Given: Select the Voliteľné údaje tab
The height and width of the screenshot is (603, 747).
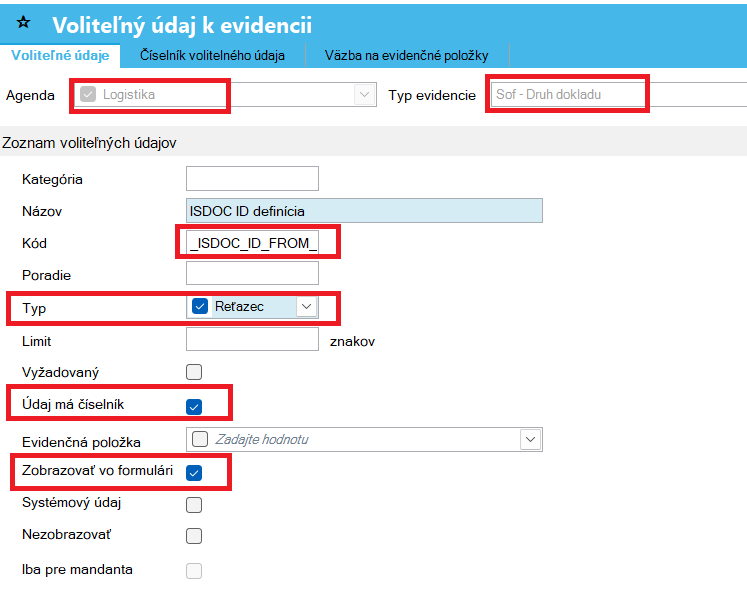Looking at the screenshot, I should coord(61,56).
